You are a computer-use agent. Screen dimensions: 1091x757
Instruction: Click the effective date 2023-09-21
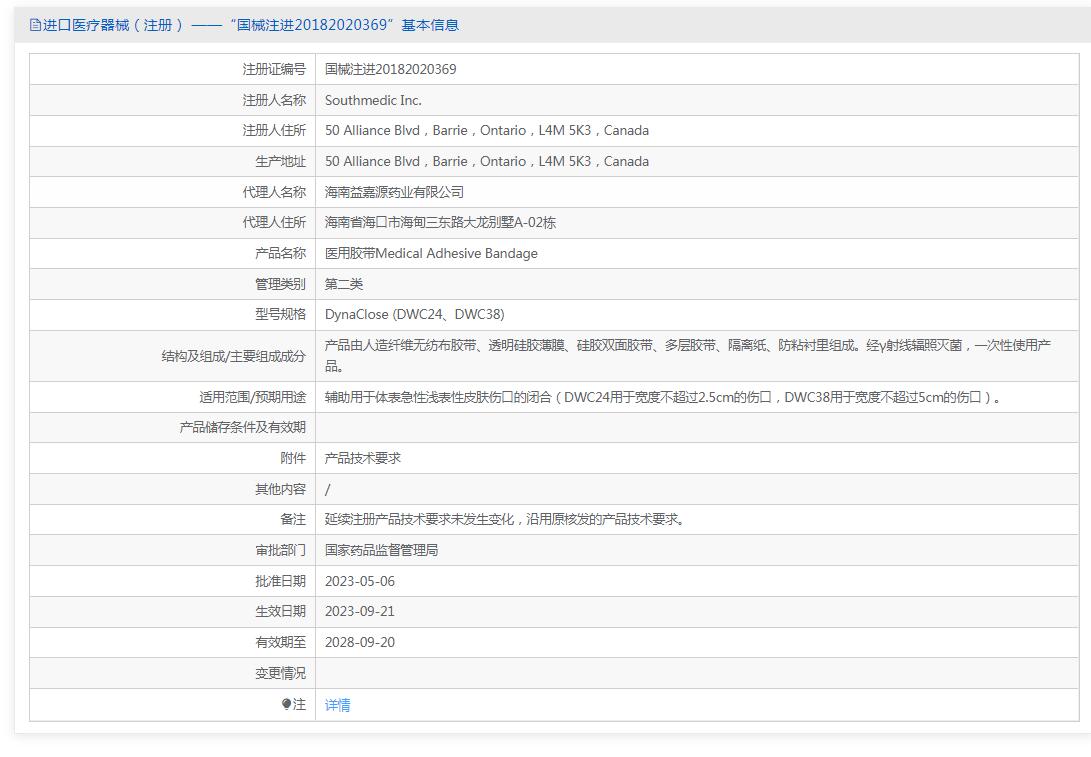(x=360, y=611)
